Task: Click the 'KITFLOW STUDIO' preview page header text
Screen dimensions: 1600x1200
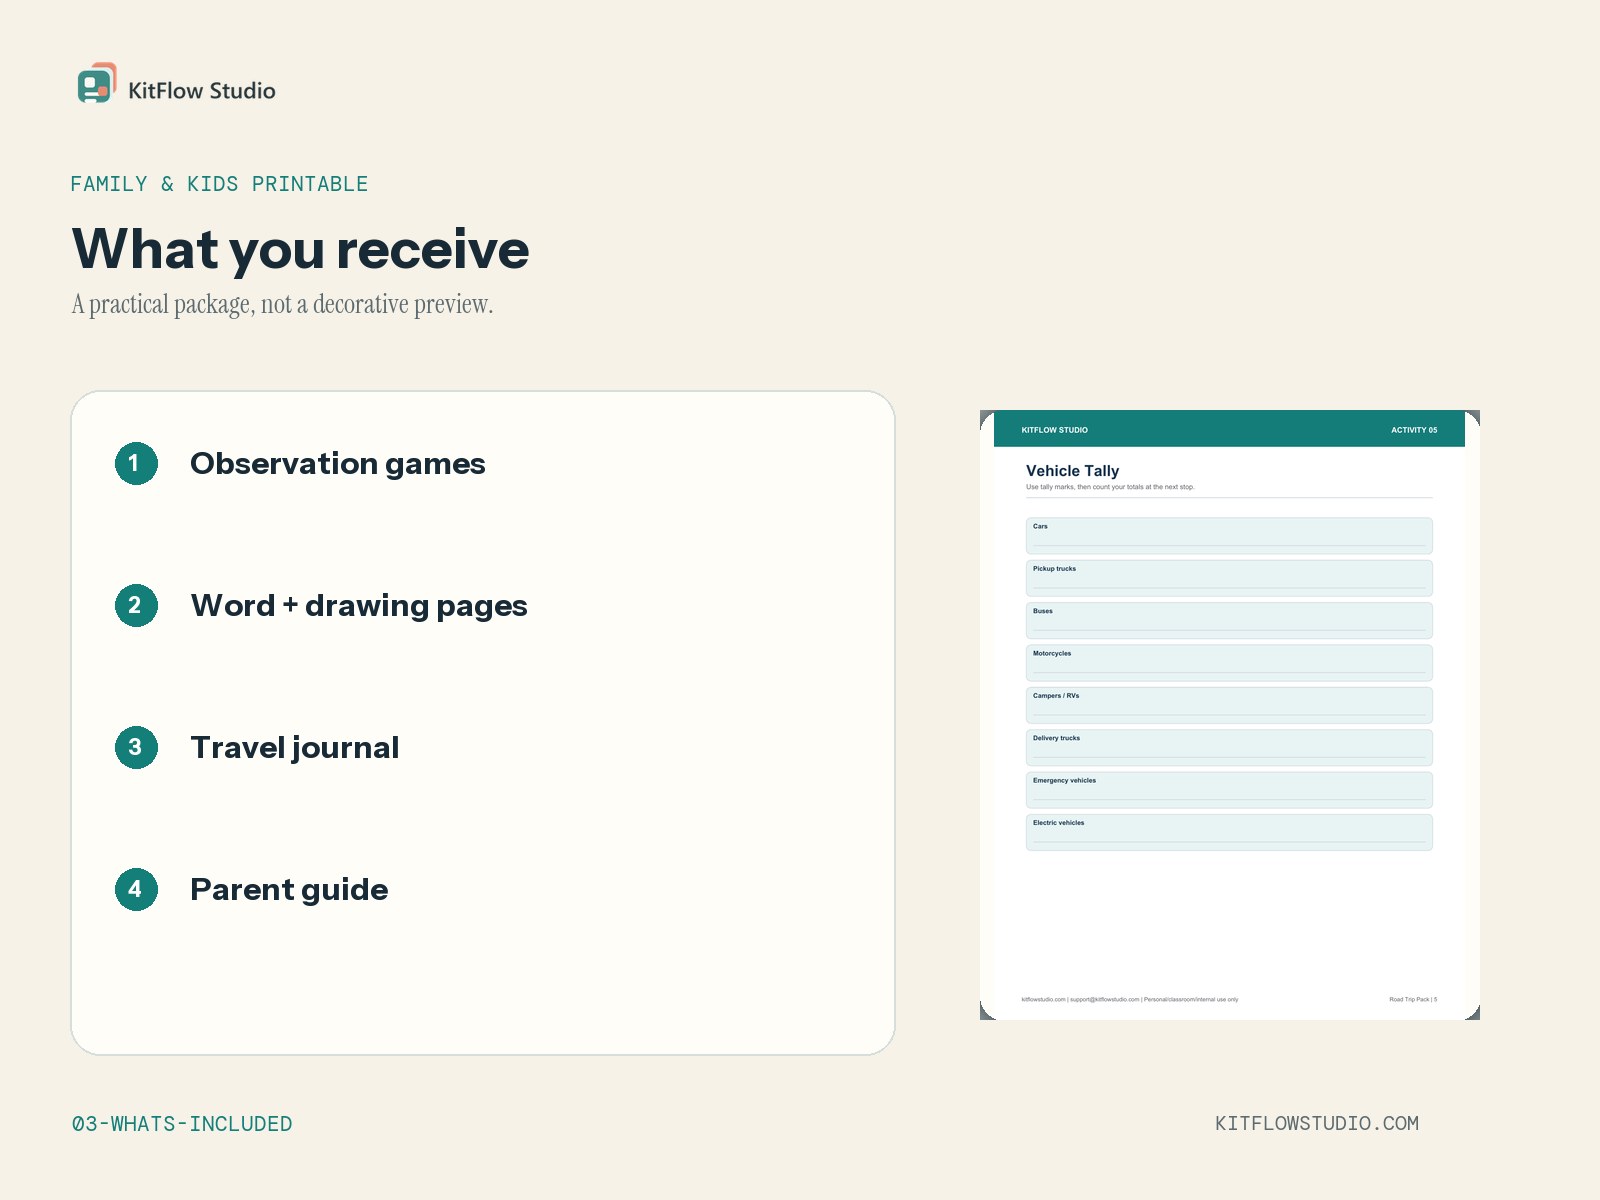Action: (x=1054, y=430)
